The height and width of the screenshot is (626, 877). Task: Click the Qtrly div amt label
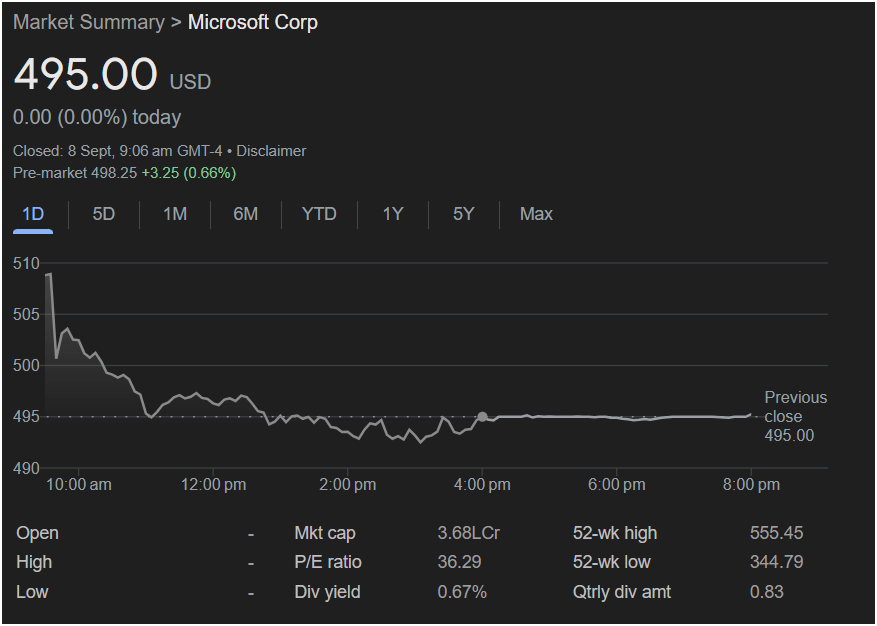[621, 592]
